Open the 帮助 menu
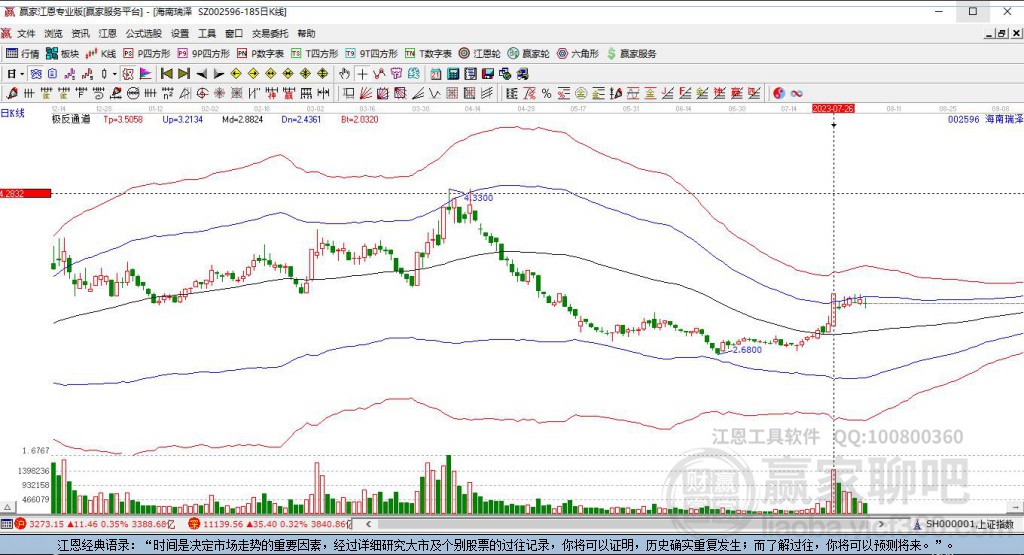The width and height of the screenshot is (1024, 555). point(306,33)
